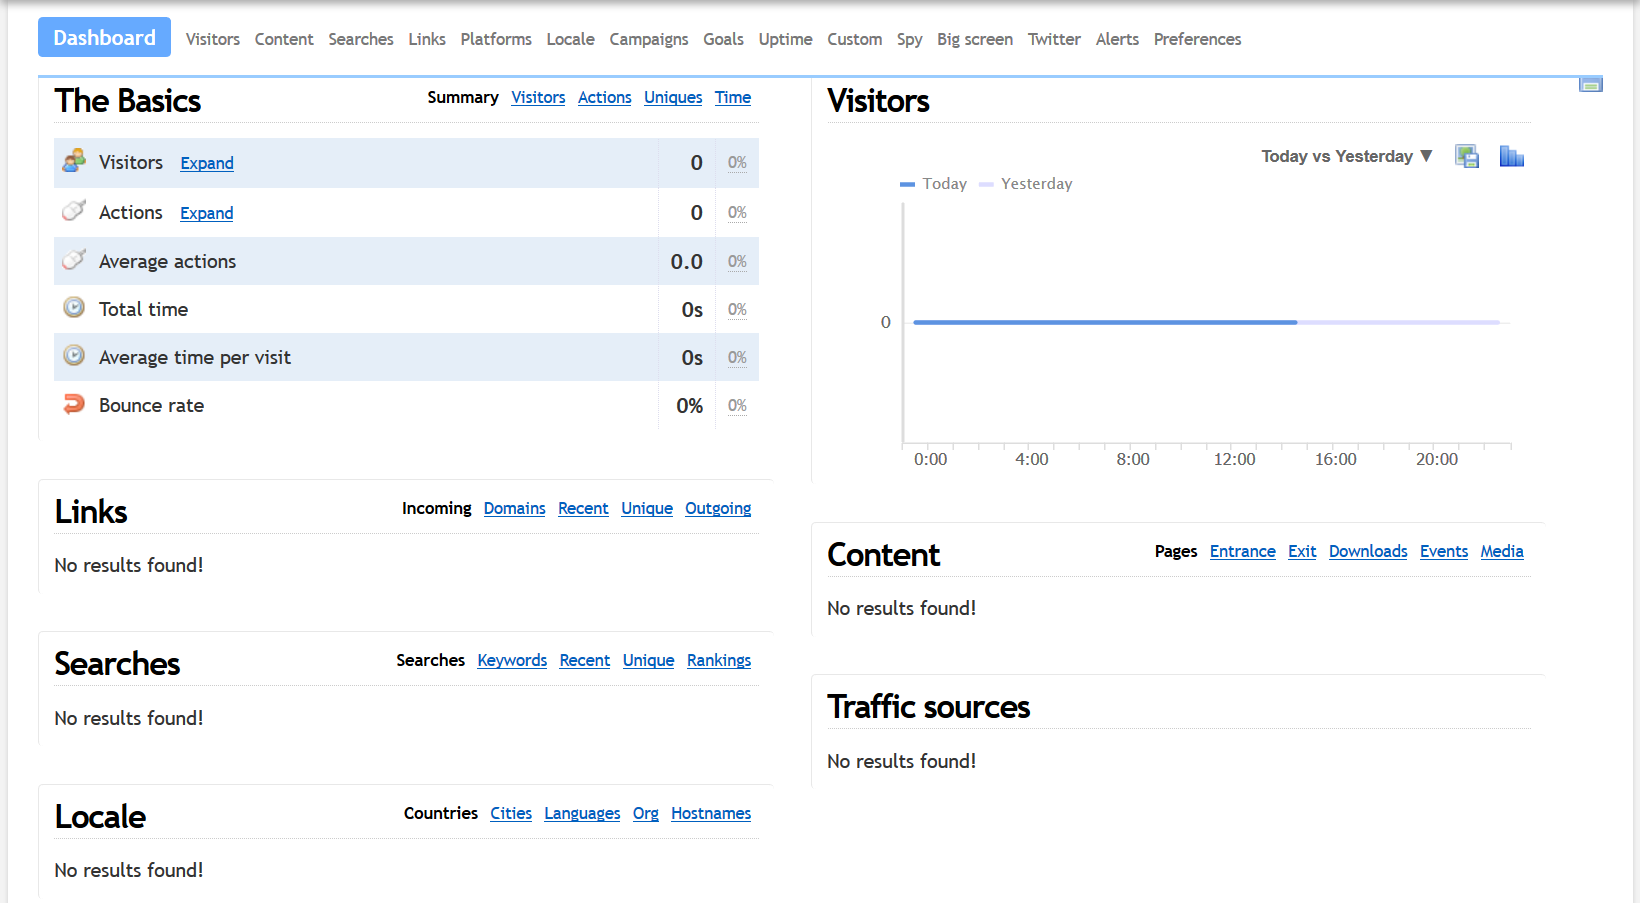The height and width of the screenshot is (903, 1640).
Task: Open Links in the top navigation
Action: click(x=427, y=39)
